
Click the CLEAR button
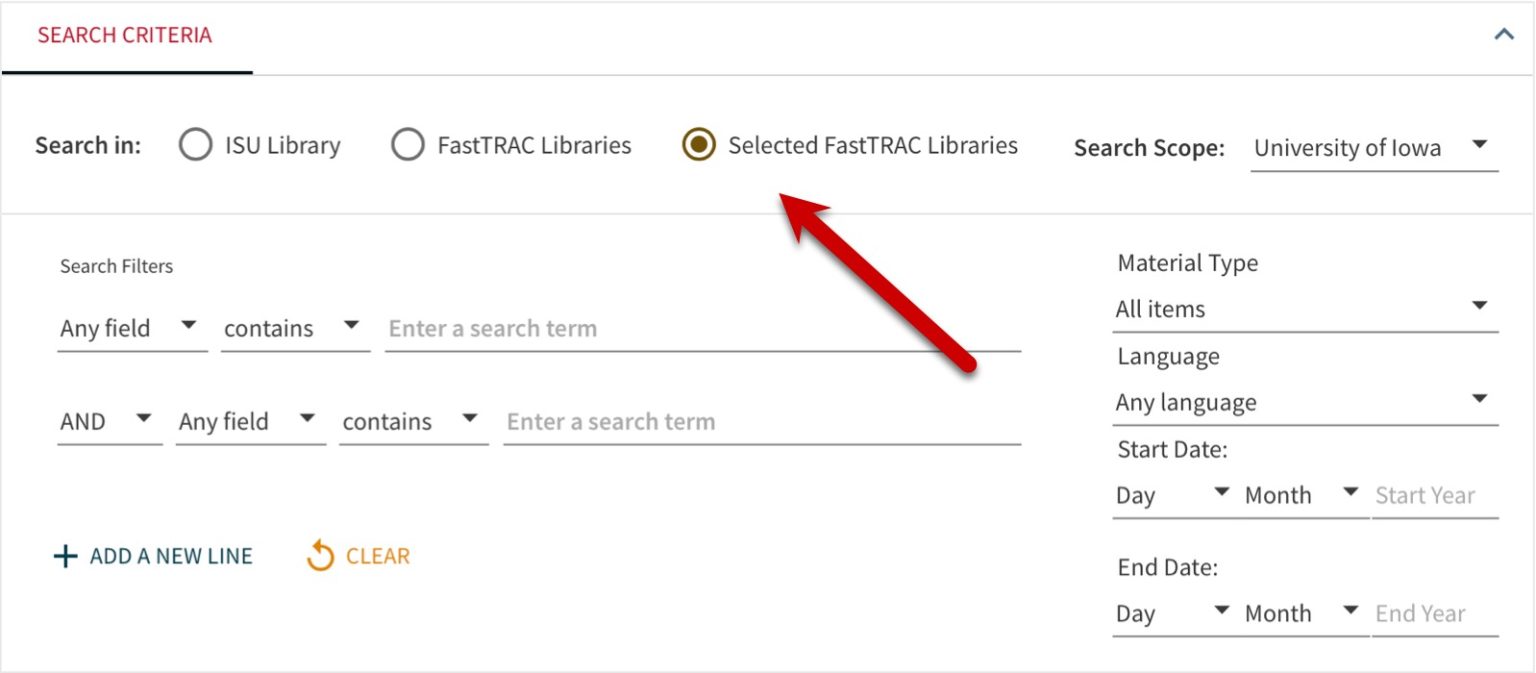377,556
